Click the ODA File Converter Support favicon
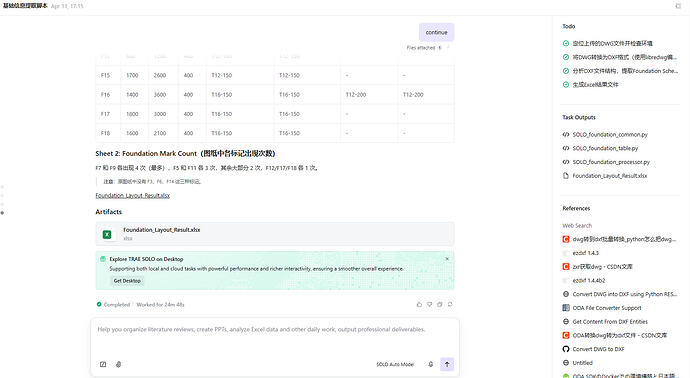This screenshot has width=690, height=378. [566, 308]
